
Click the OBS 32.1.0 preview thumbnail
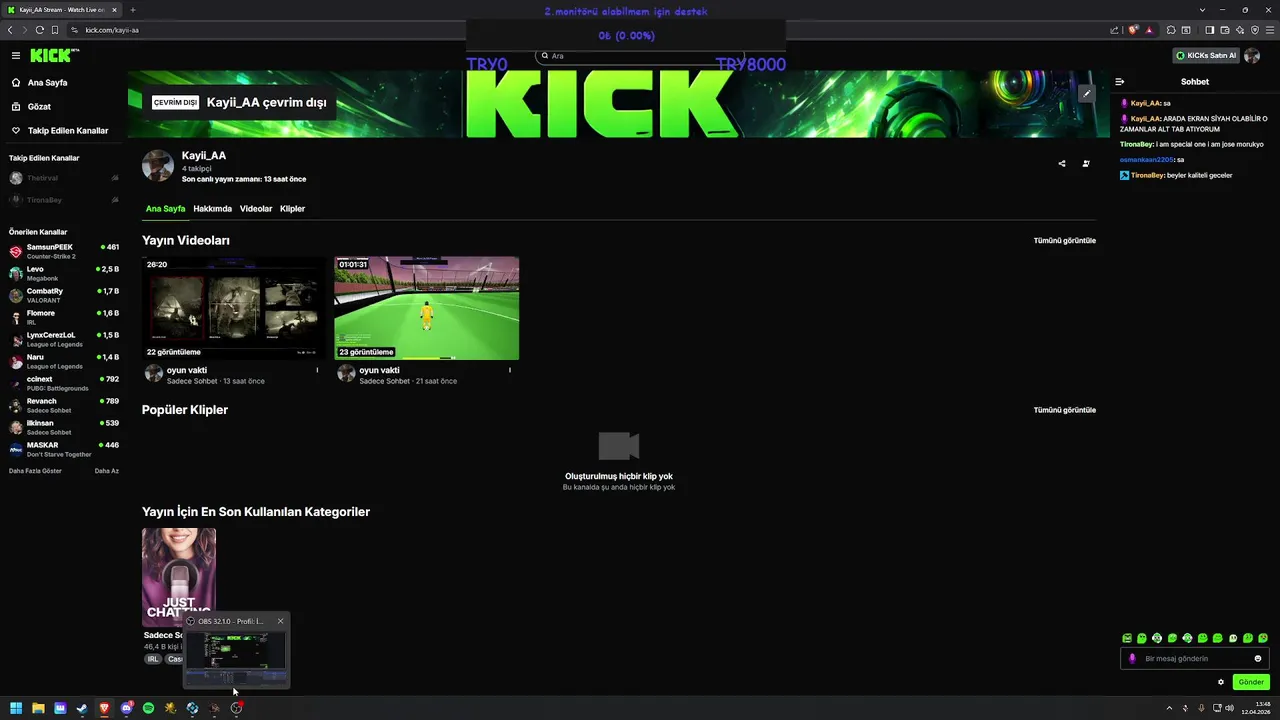click(236, 656)
